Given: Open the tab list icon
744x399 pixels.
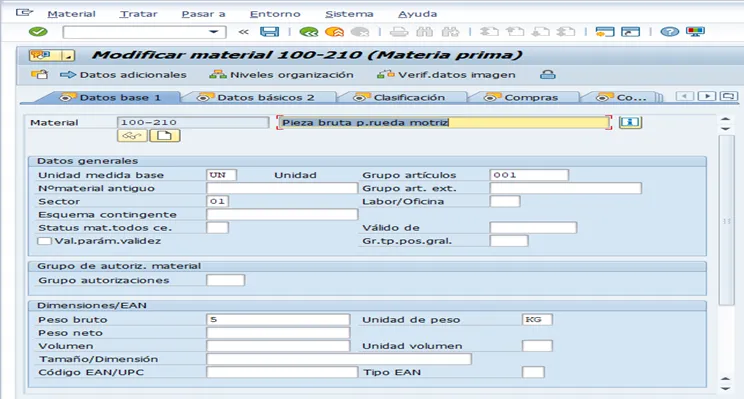Looking at the screenshot, I should click(x=728, y=96).
